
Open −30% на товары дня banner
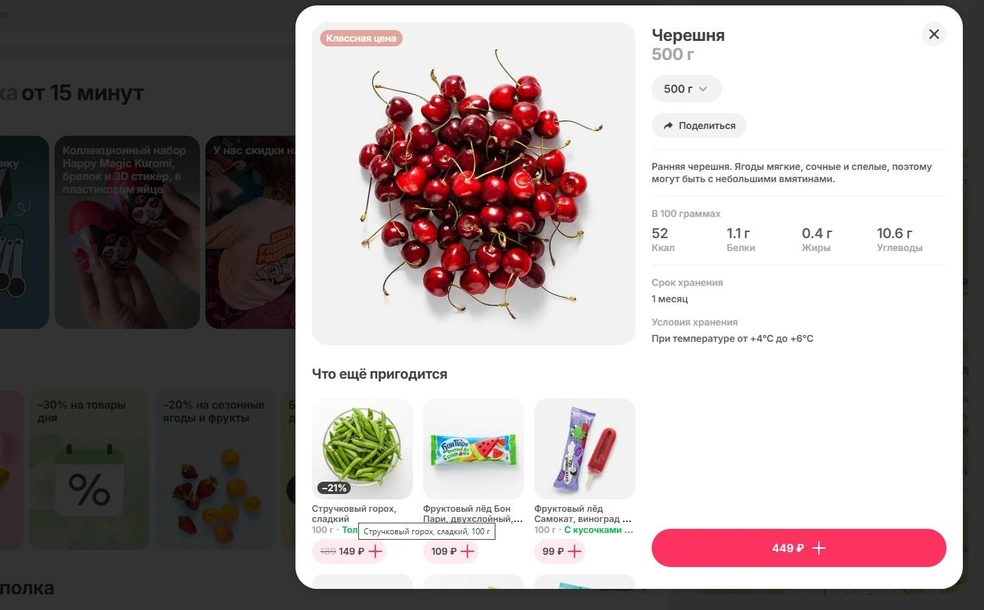click(89, 470)
